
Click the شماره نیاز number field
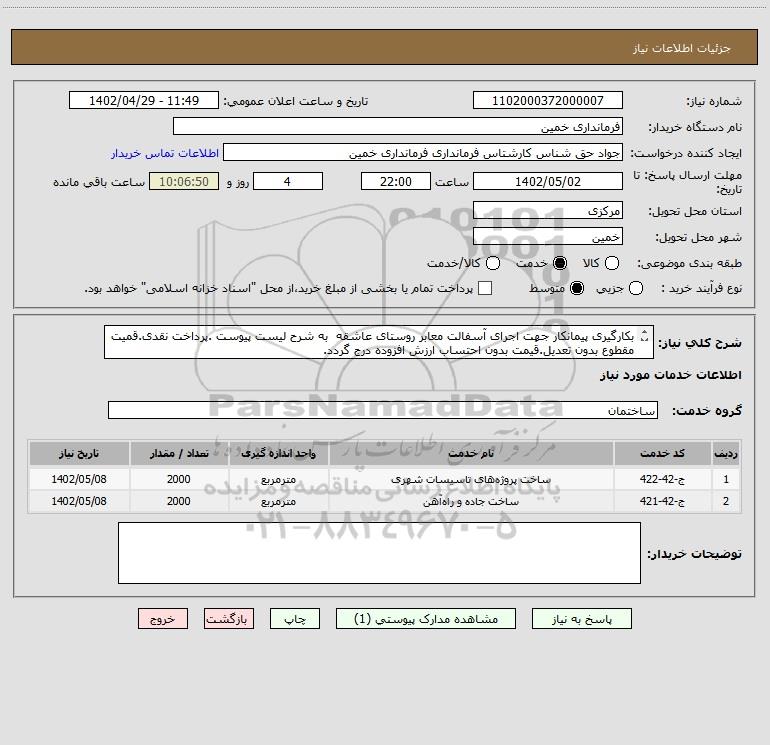tap(548, 100)
